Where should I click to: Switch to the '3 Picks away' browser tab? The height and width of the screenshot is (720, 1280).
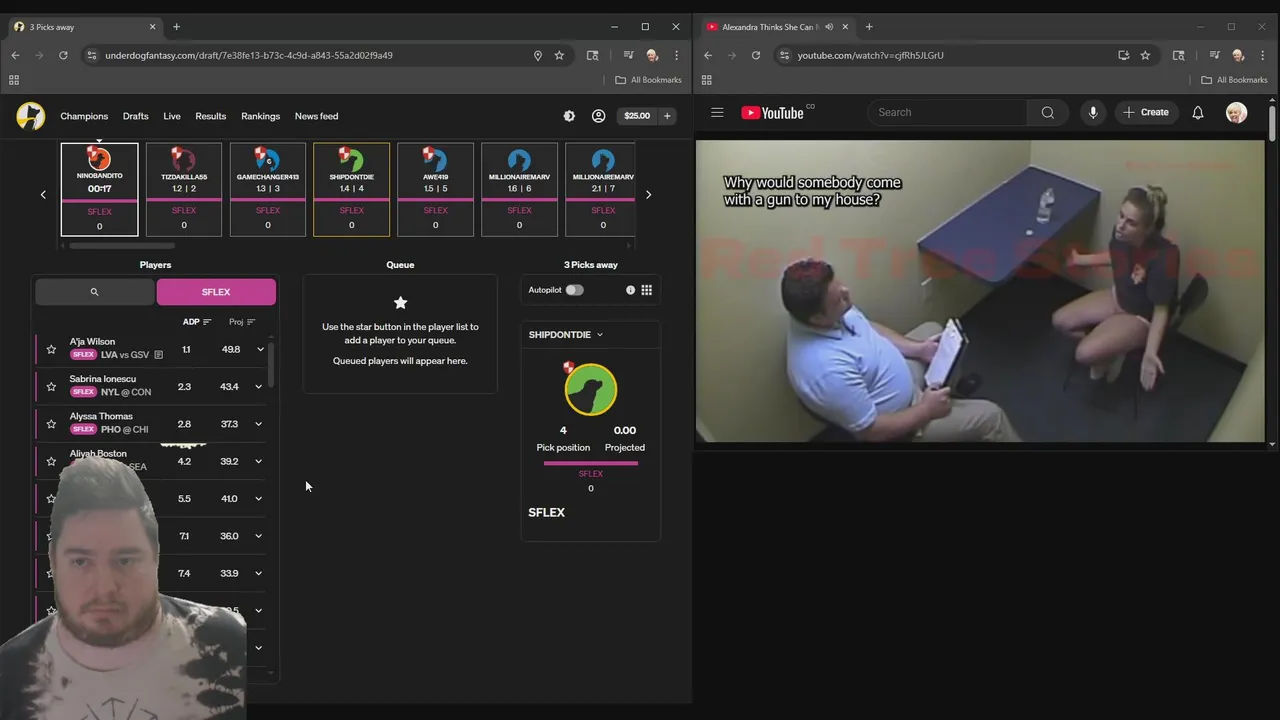coord(85,27)
